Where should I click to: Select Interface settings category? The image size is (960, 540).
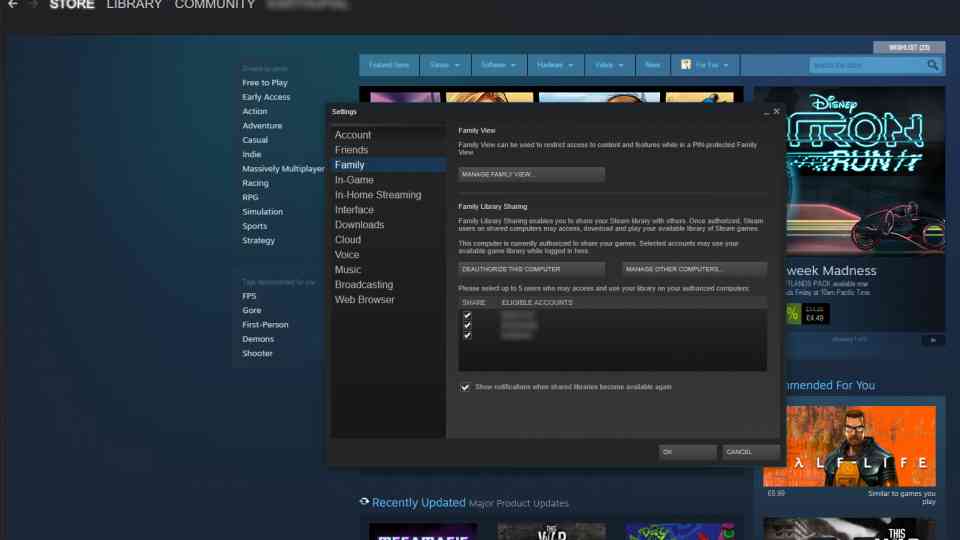[x=388, y=210]
